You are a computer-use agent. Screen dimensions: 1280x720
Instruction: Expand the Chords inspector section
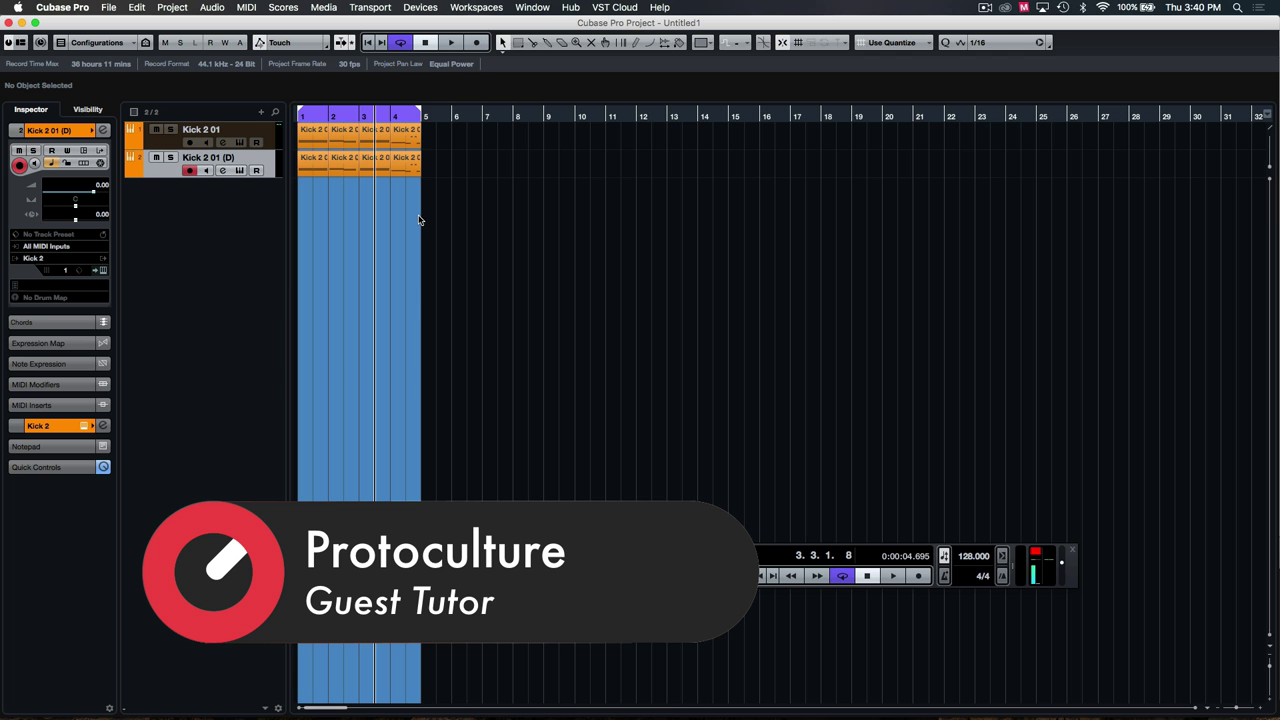coord(59,323)
